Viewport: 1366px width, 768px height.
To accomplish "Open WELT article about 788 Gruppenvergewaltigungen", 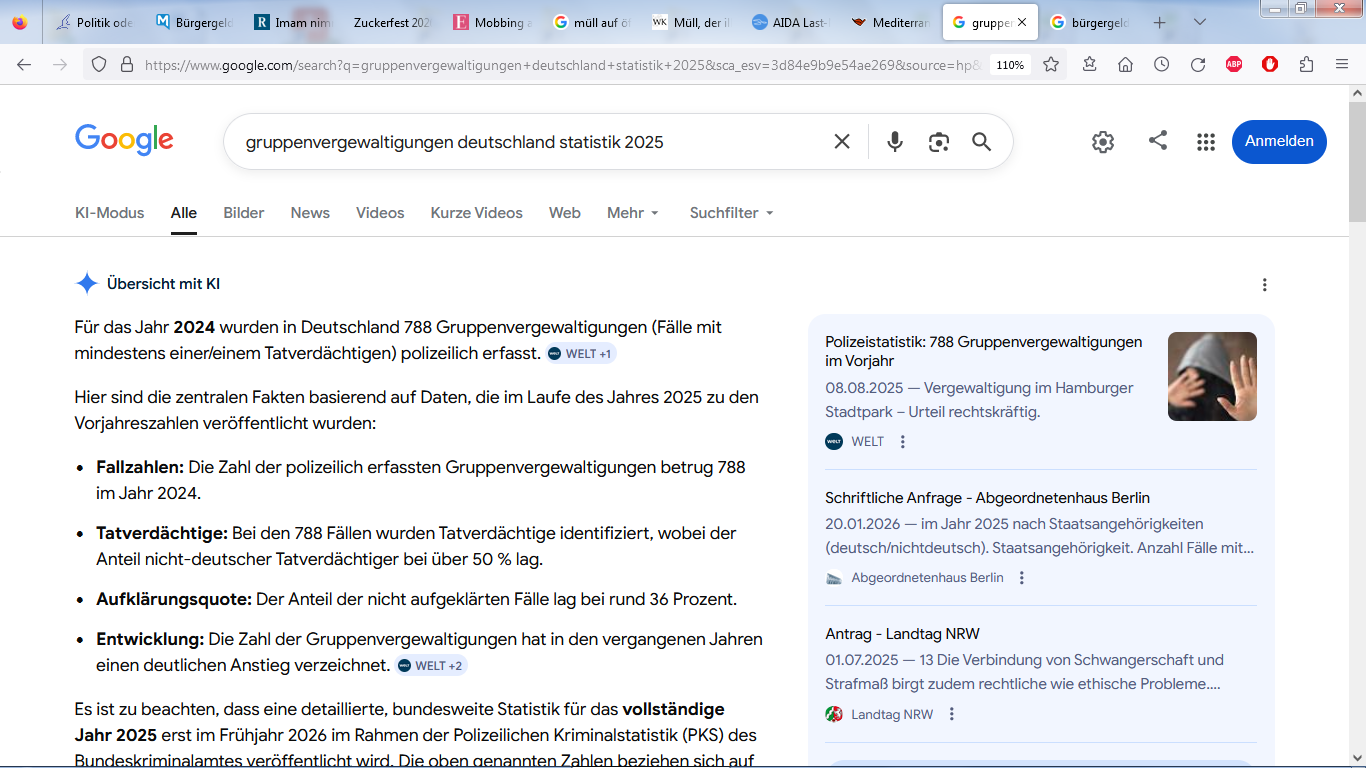I will 983,351.
